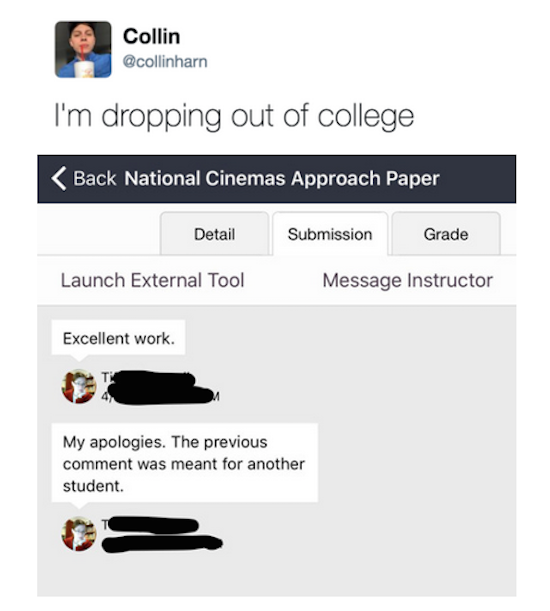
Task: Switch to the Detail tab
Action: (214, 234)
